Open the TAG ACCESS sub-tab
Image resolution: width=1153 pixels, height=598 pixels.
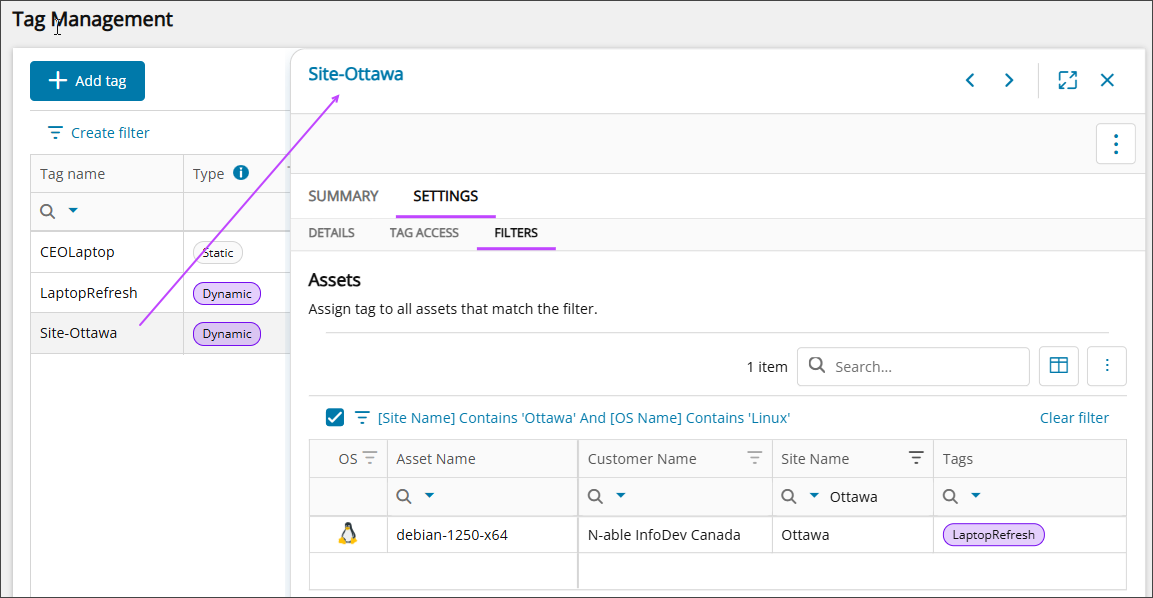pyautogui.click(x=424, y=233)
